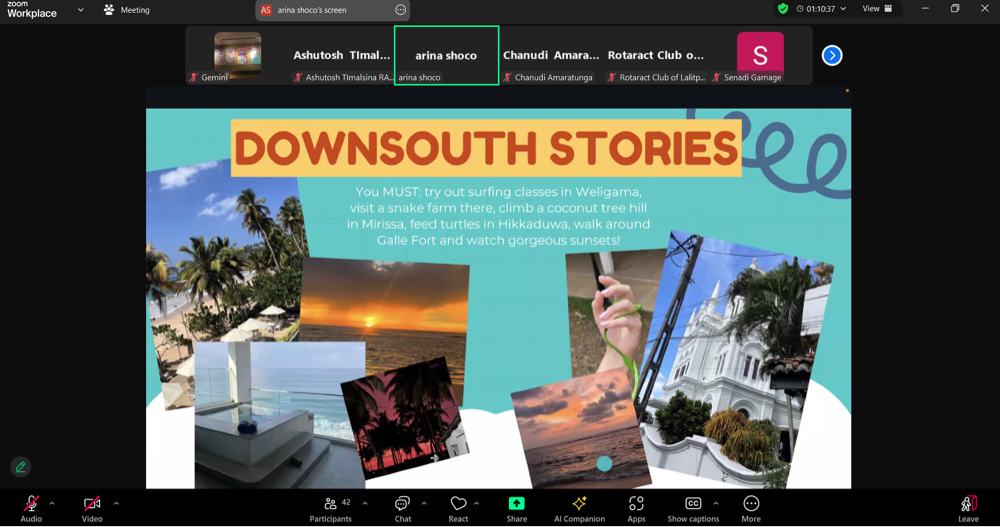Screen dimensions: 1000x527
Task: Open the Participants panel icon
Action: coord(330,504)
